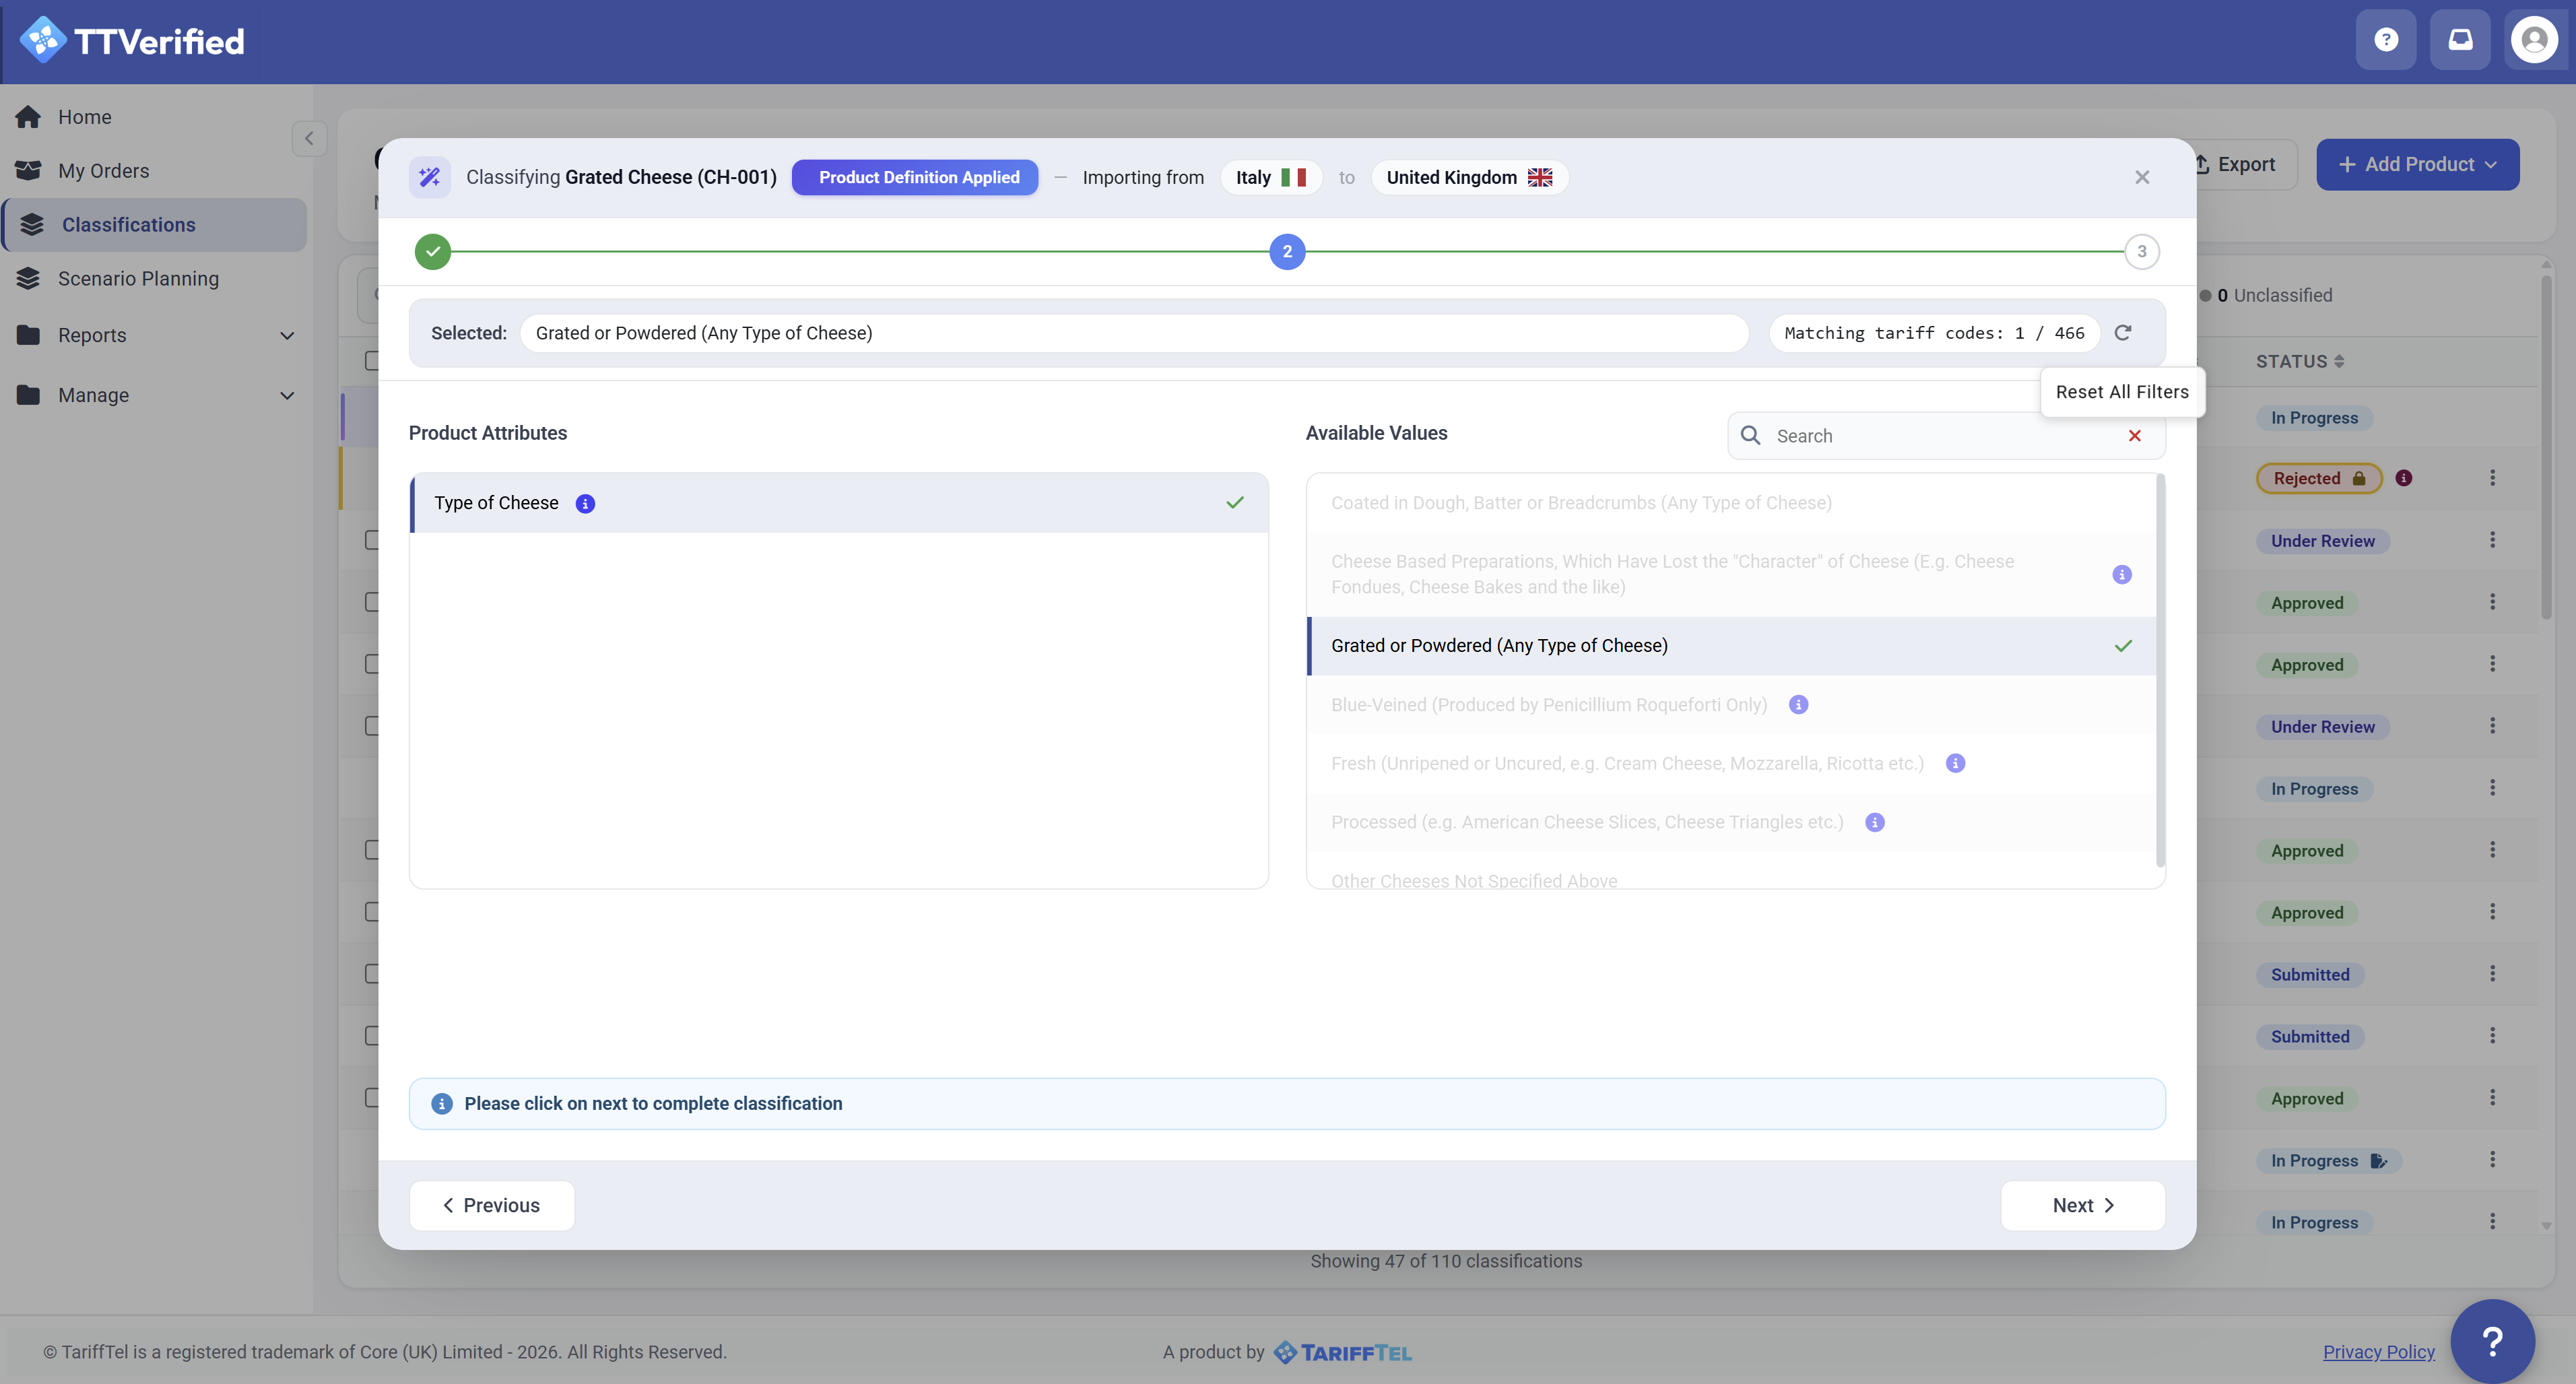The image size is (2576, 1384).
Task: Click the help question mark icon in header
Action: (2386, 40)
